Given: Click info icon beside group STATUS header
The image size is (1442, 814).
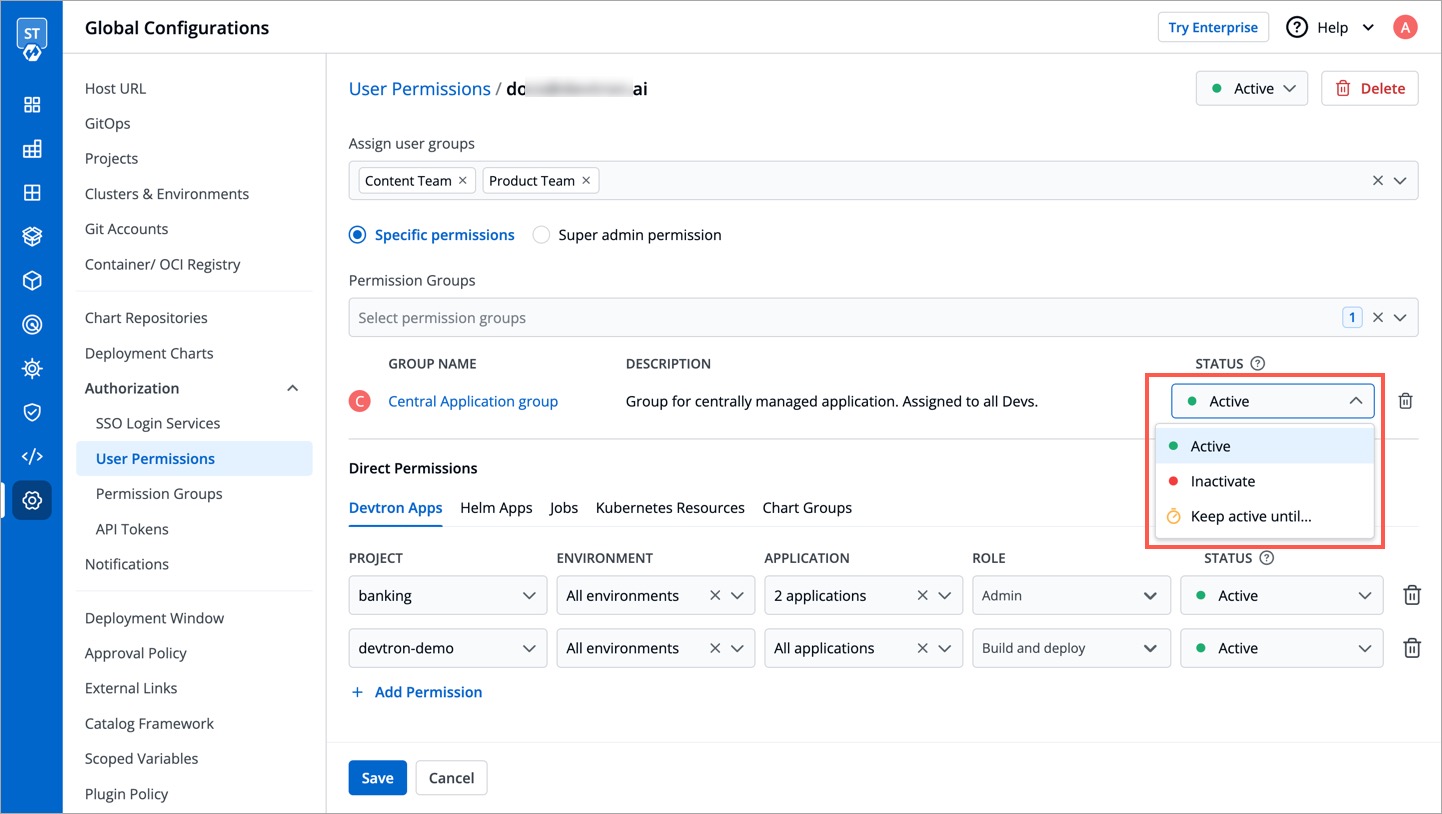Looking at the screenshot, I should 1258,364.
